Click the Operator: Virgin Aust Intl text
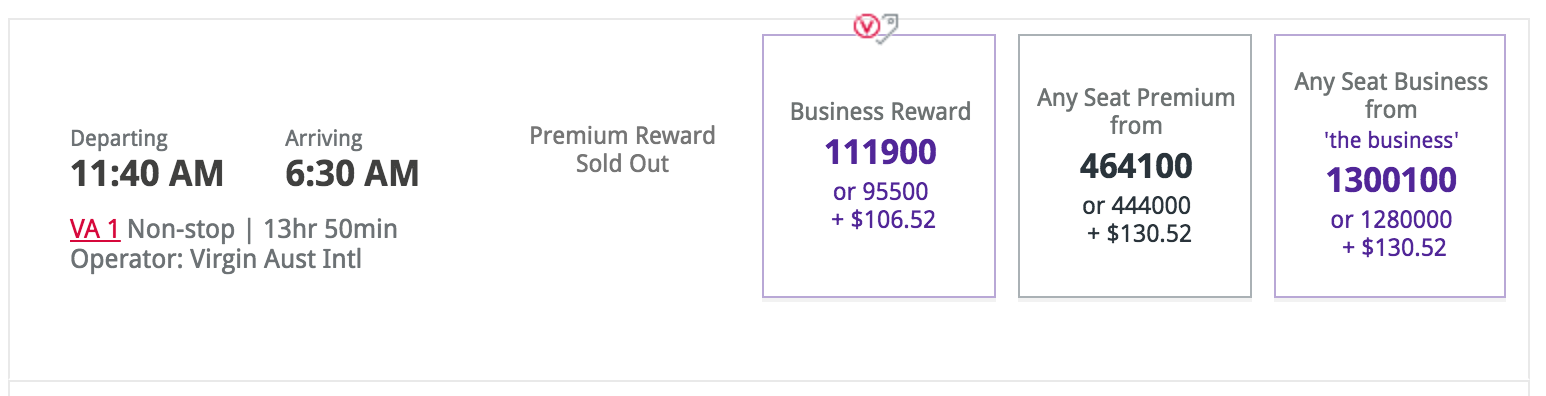This screenshot has width=1546, height=396. pos(216,259)
